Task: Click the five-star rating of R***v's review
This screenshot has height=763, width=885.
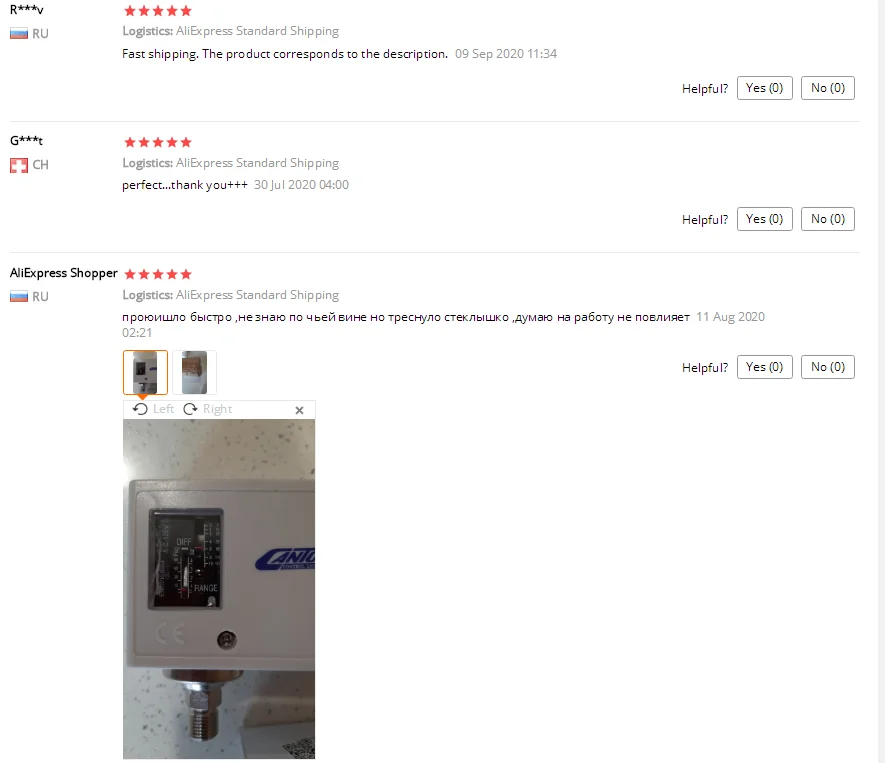Action: click(158, 11)
